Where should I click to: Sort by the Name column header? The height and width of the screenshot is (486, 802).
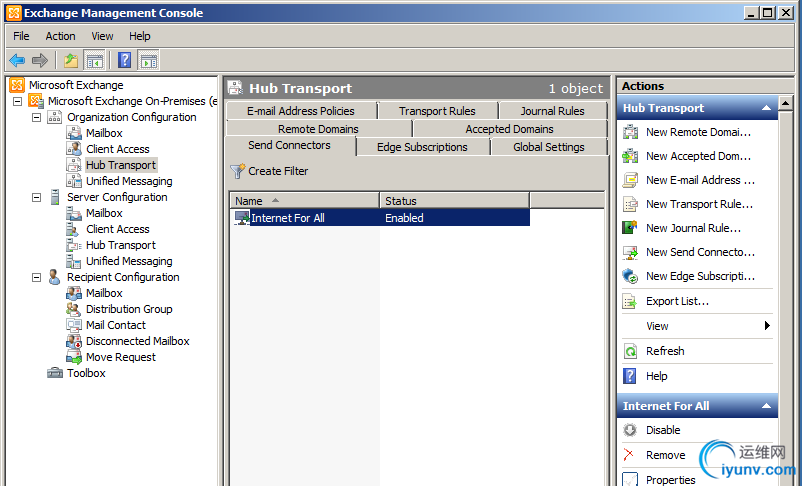click(x=305, y=201)
